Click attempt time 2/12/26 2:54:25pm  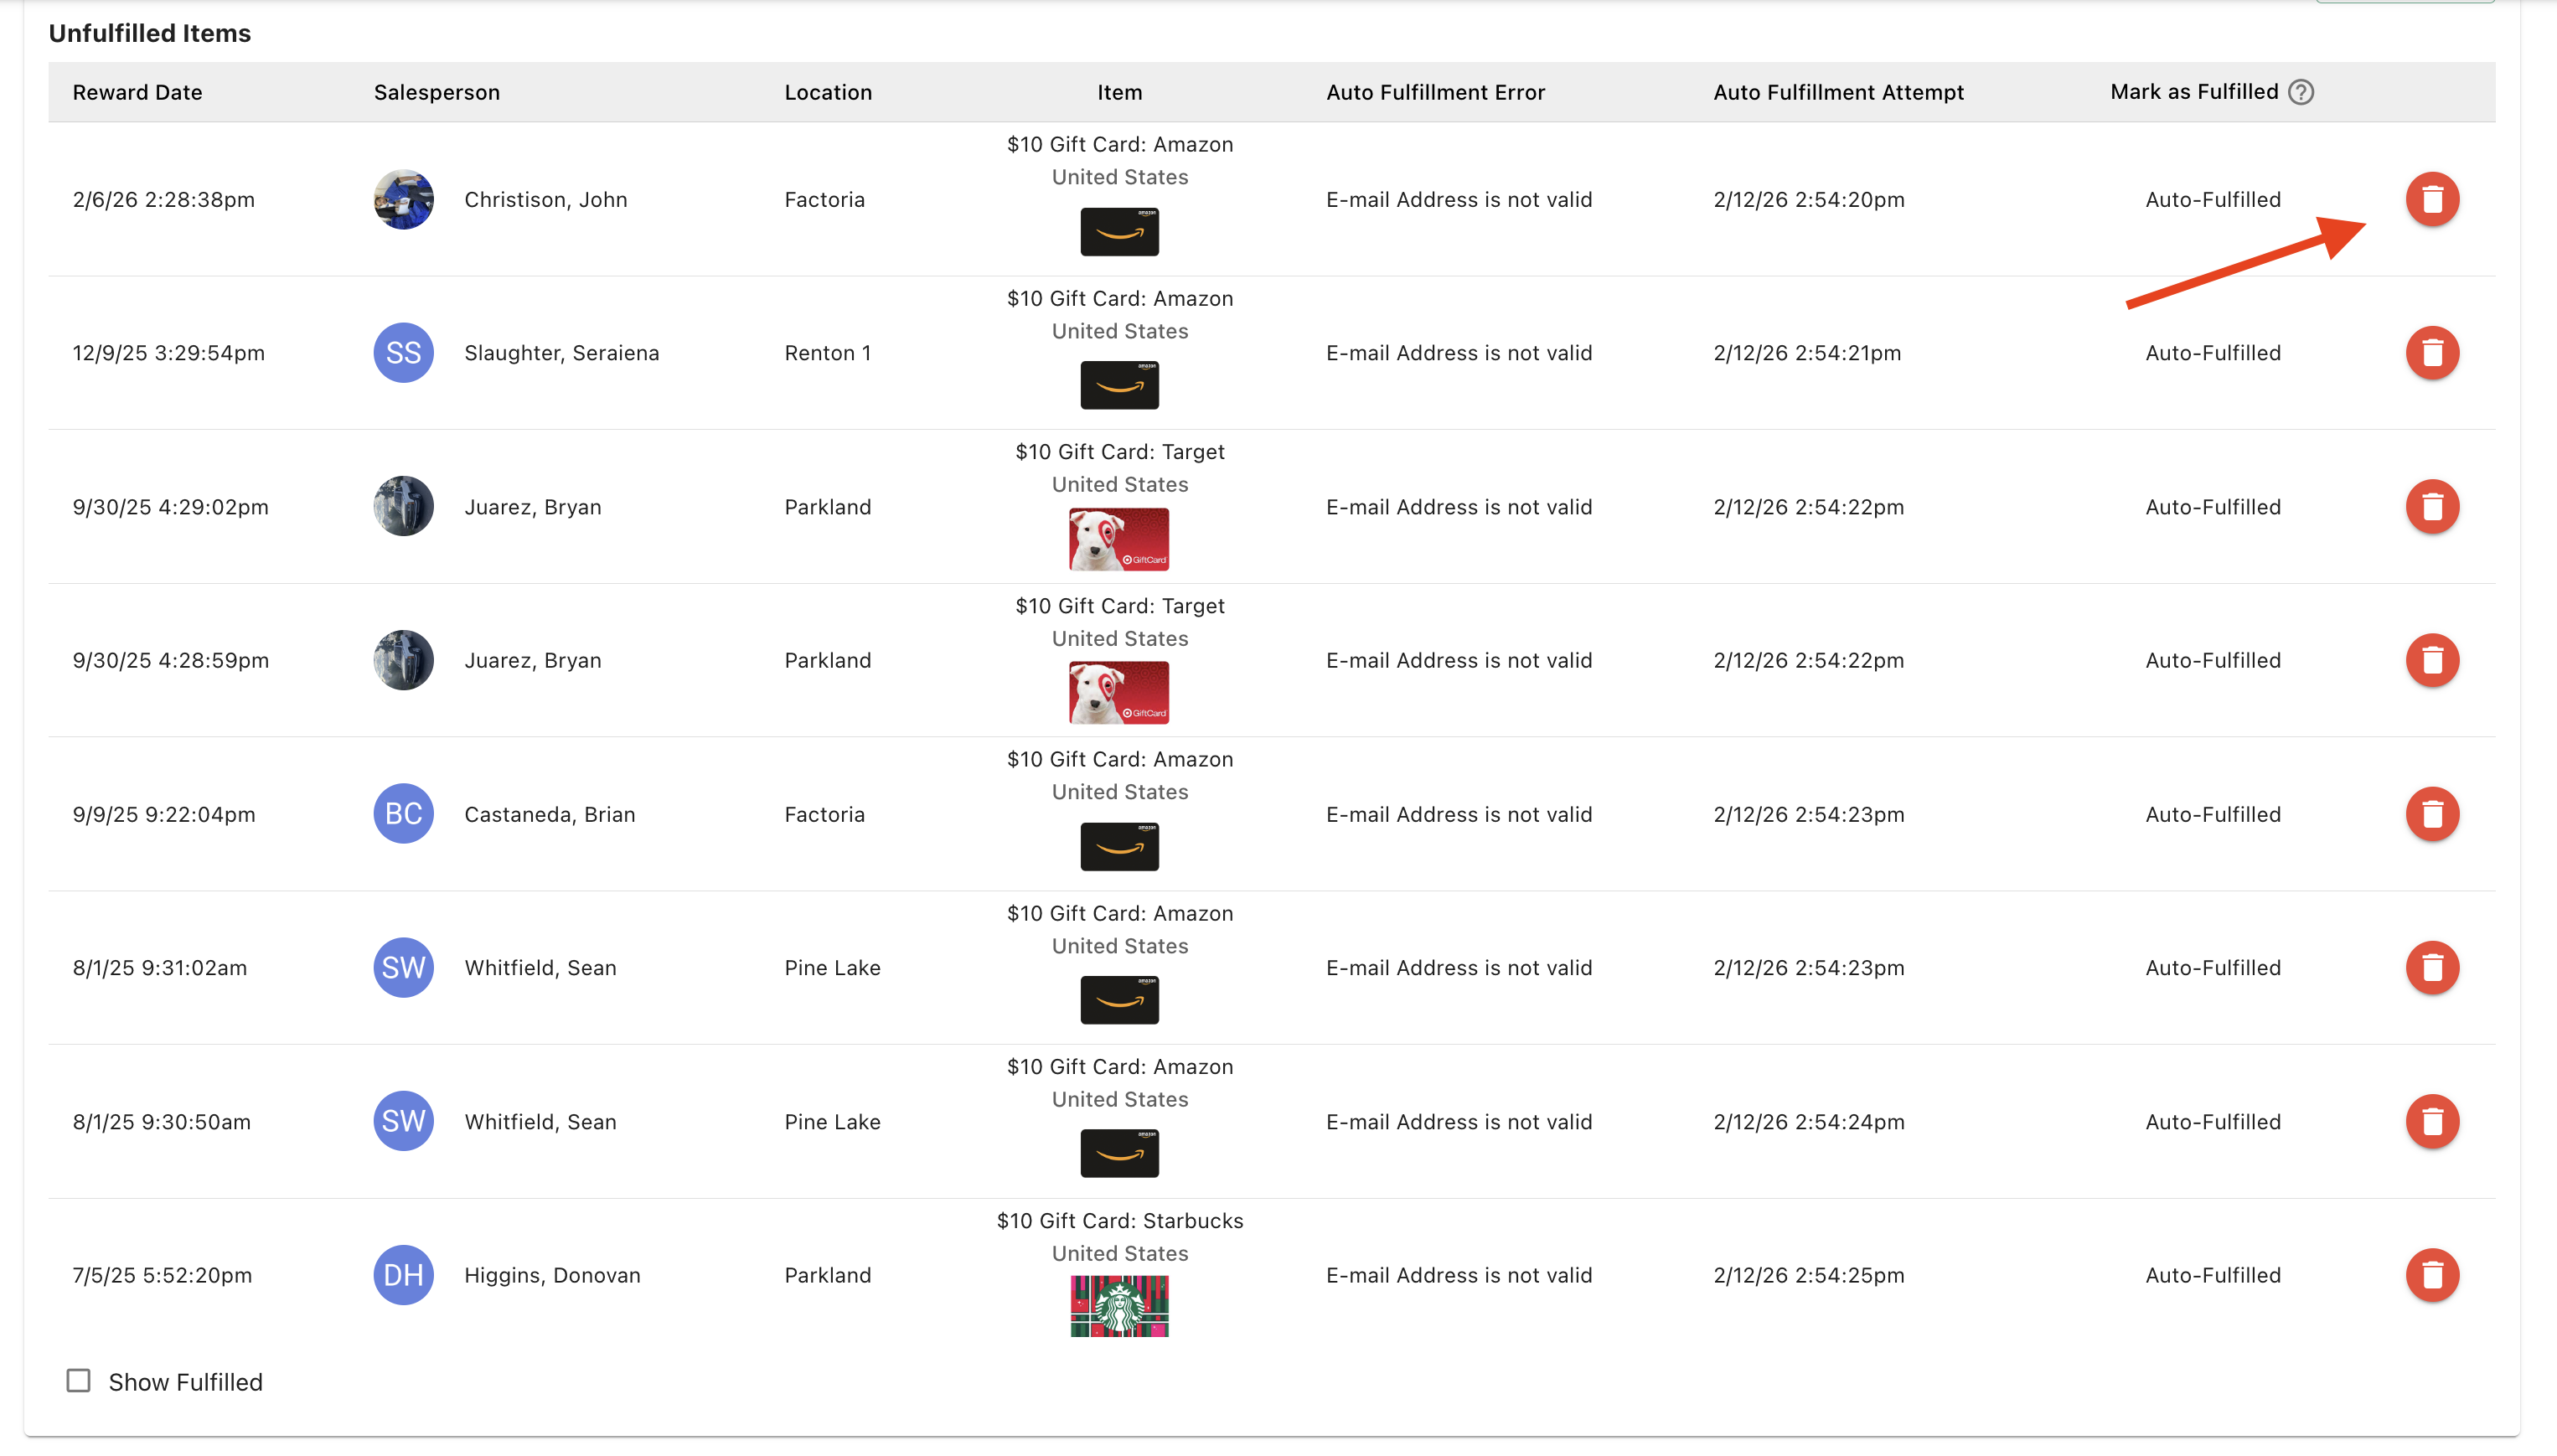click(x=1808, y=1276)
